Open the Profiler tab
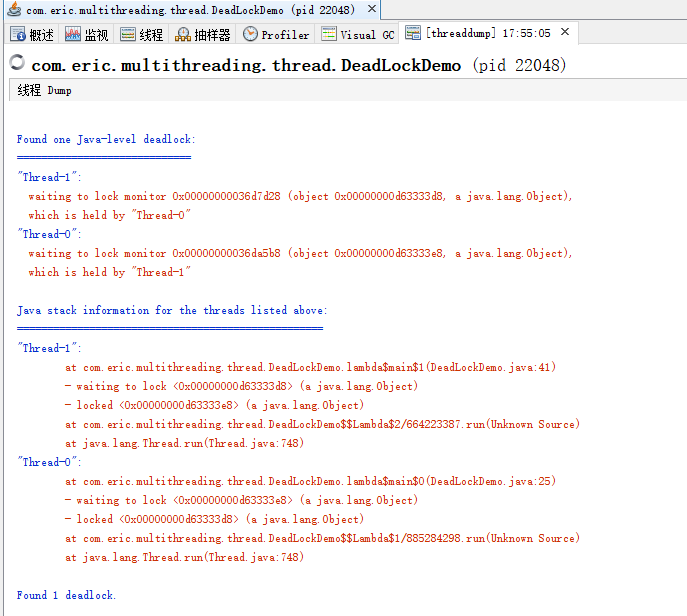This screenshot has width=687, height=616. coord(276,34)
